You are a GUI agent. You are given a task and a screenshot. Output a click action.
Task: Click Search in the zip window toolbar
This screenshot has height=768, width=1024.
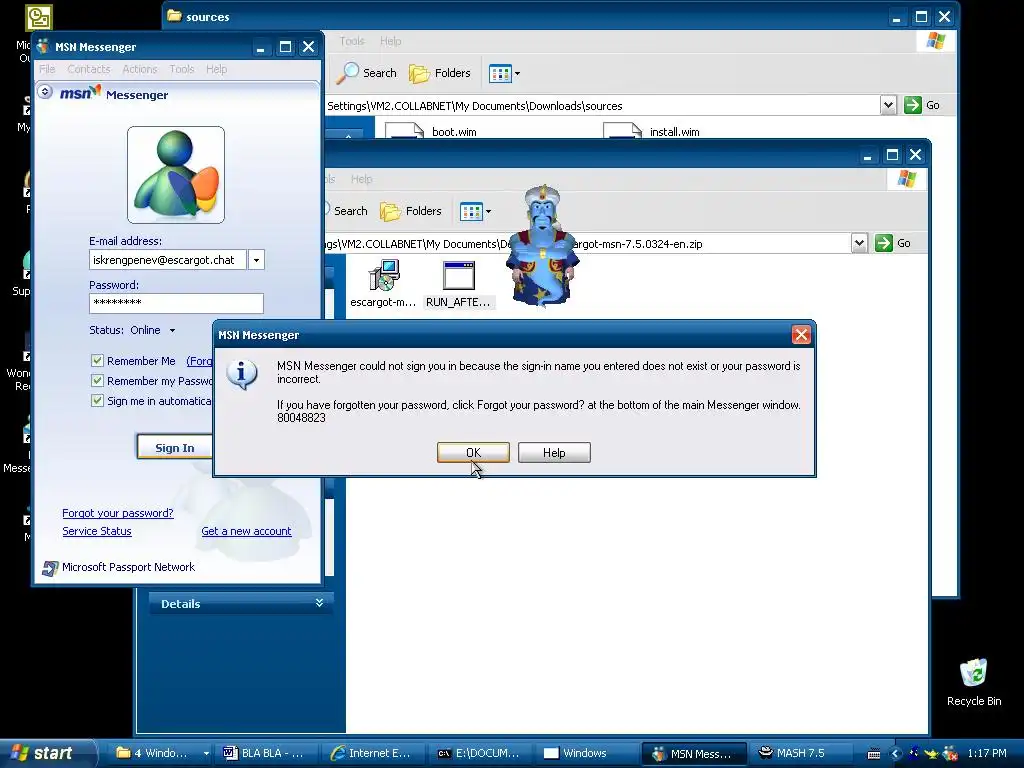(347, 211)
